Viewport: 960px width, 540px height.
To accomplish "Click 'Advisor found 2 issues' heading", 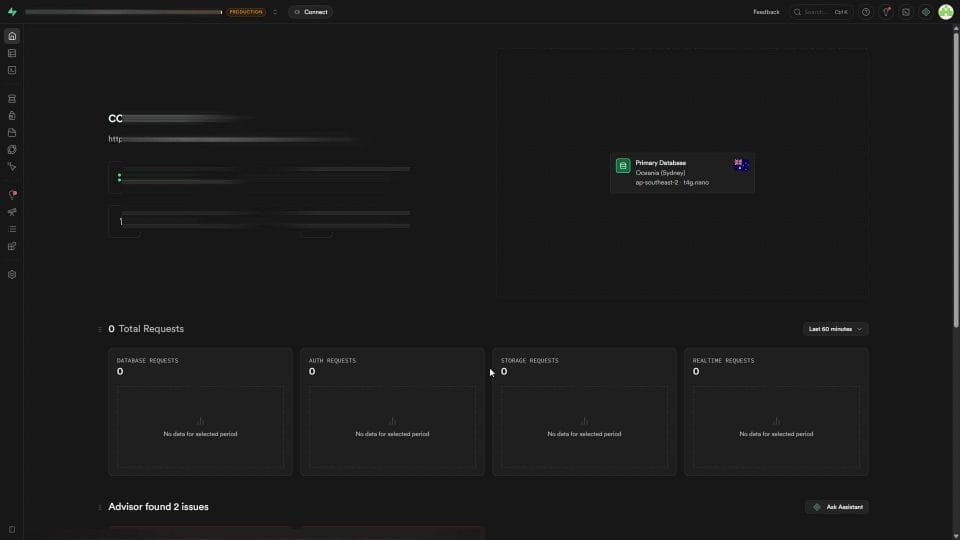I will point(159,507).
